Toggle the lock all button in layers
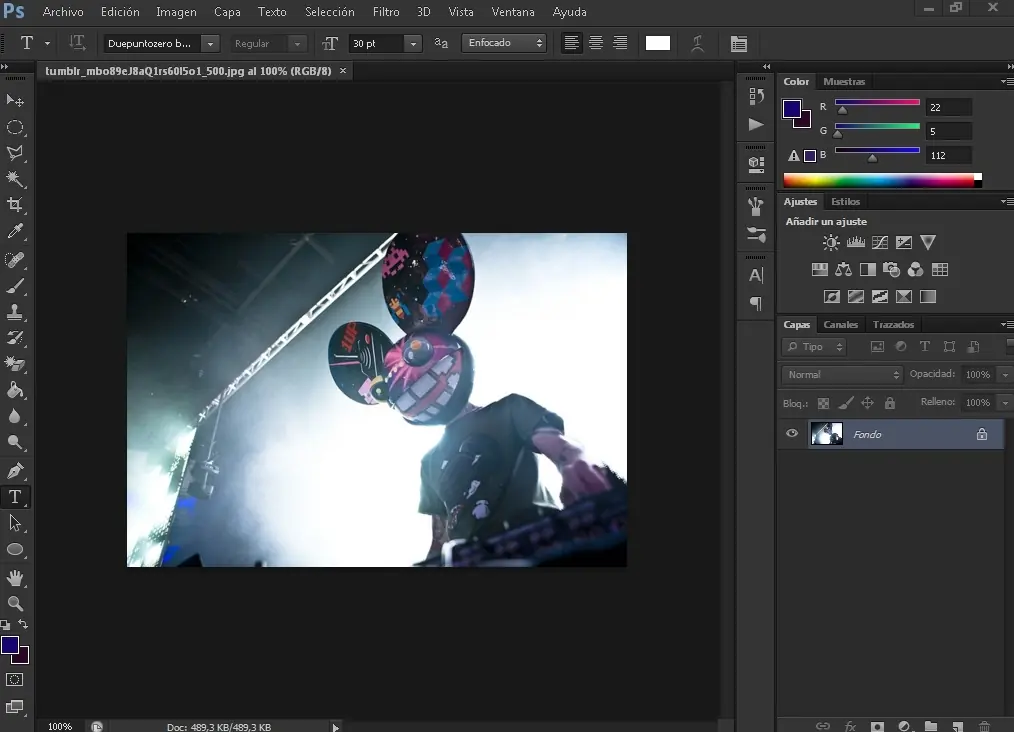Screen dimensions: 1014x732 [x=889, y=403]
